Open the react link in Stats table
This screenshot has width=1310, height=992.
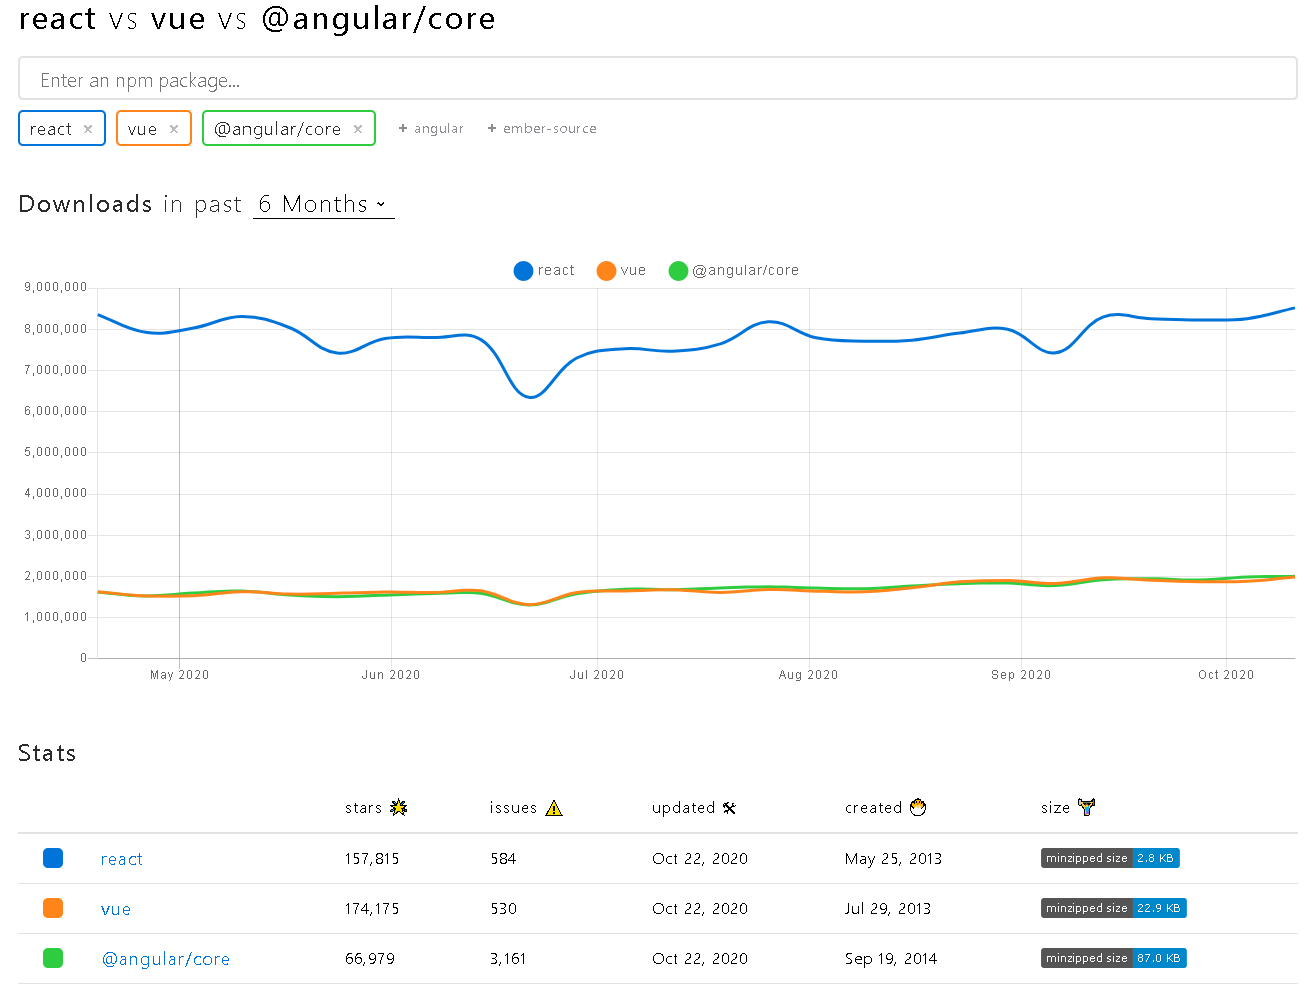(122, 859)
